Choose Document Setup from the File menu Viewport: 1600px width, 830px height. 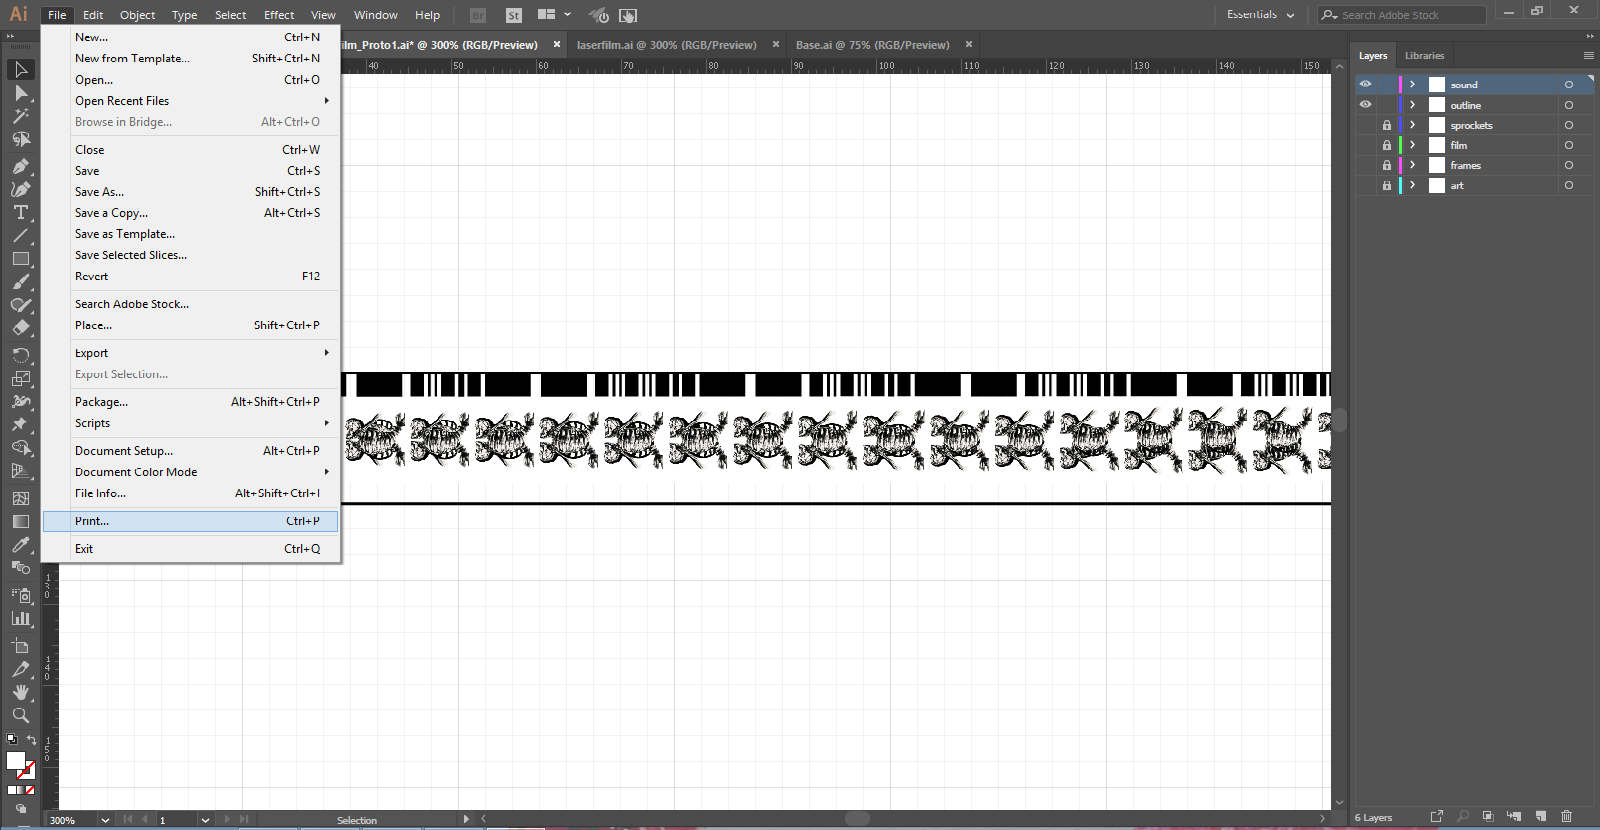coord(190,451)
